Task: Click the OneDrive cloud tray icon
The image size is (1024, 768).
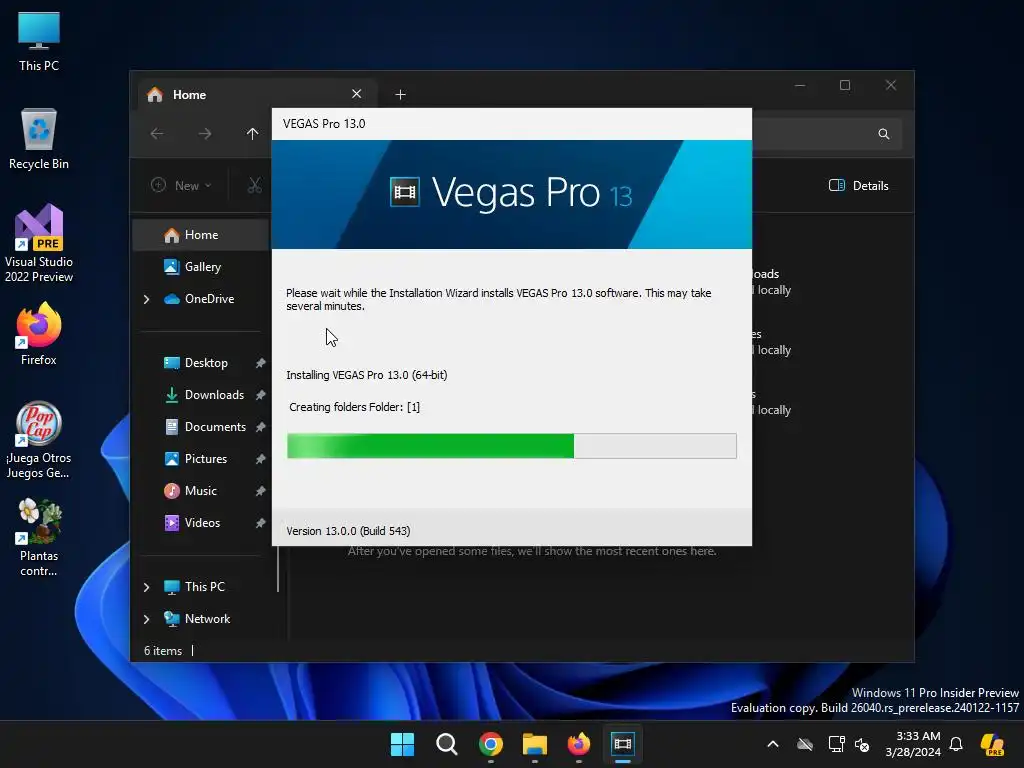Action: 805,744
